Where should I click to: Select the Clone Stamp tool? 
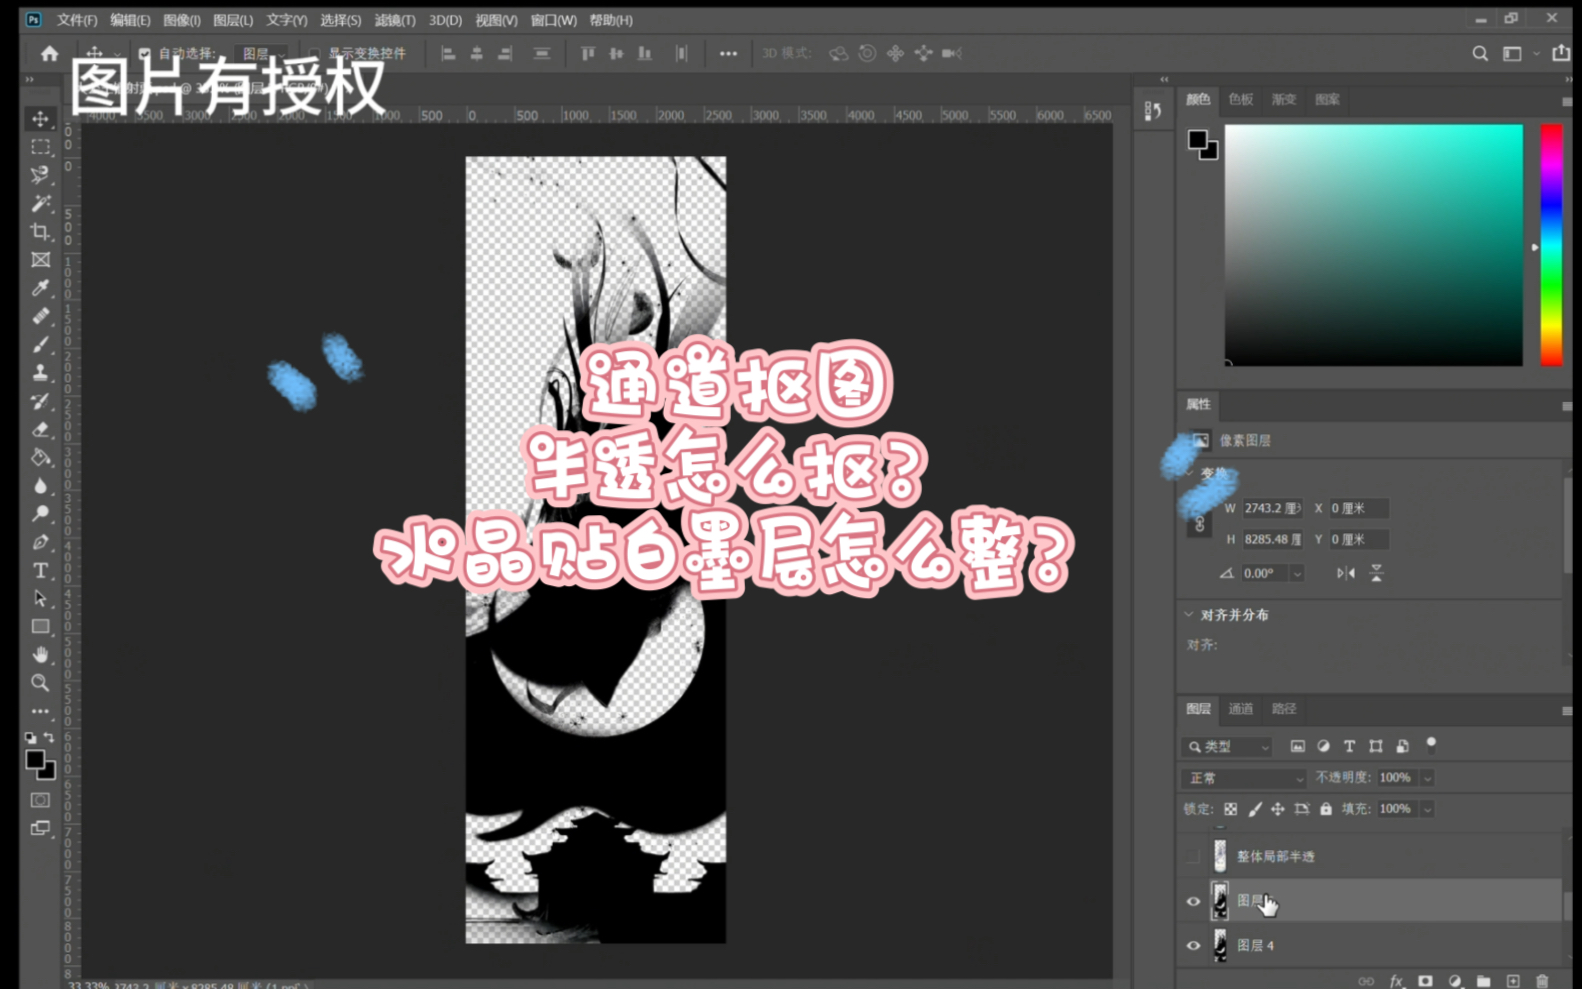coord(40,372)
